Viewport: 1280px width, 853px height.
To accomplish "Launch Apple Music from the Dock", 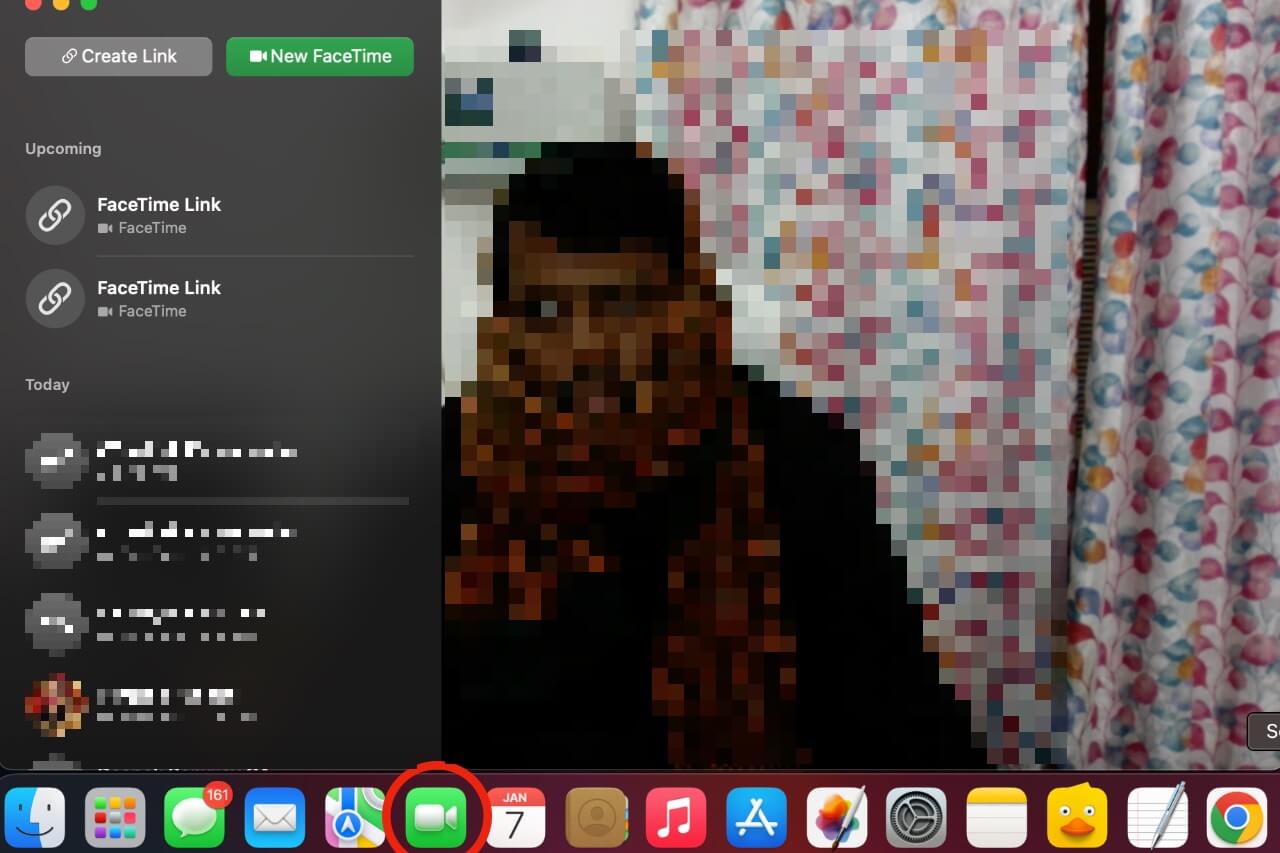I will [x=677, y=816].
